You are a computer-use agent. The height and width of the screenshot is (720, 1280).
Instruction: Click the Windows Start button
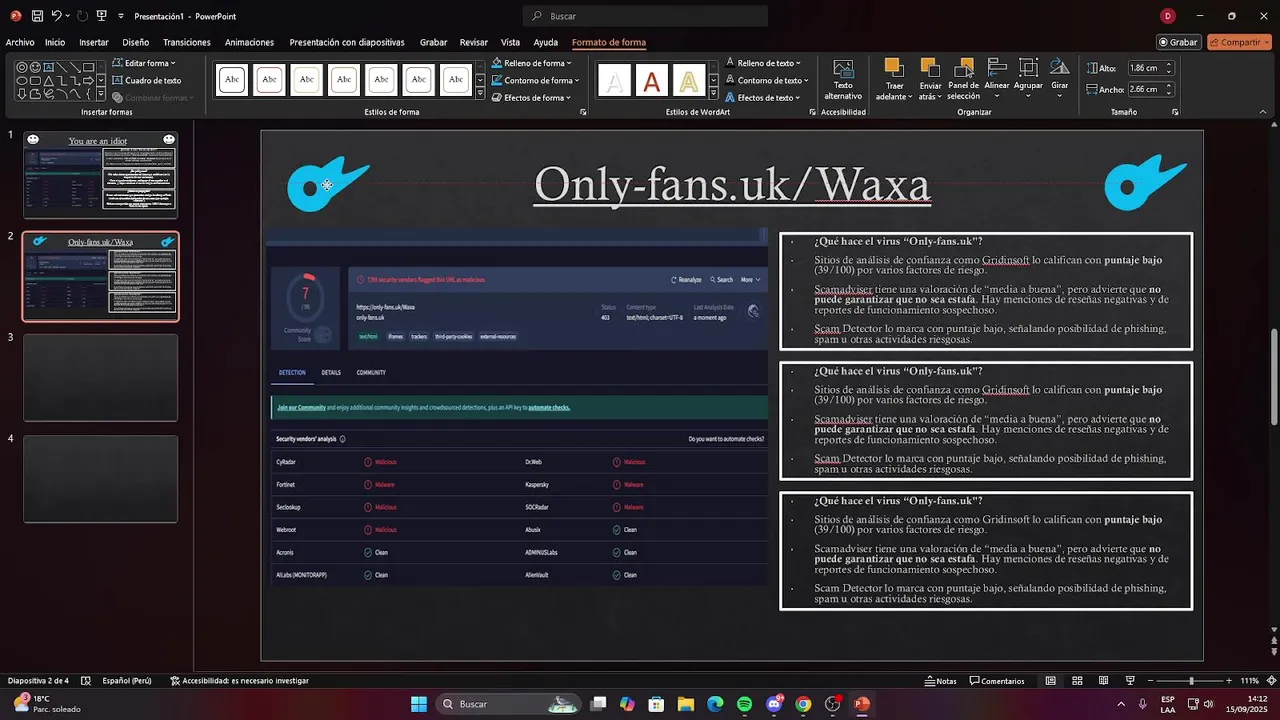(419, 704)
